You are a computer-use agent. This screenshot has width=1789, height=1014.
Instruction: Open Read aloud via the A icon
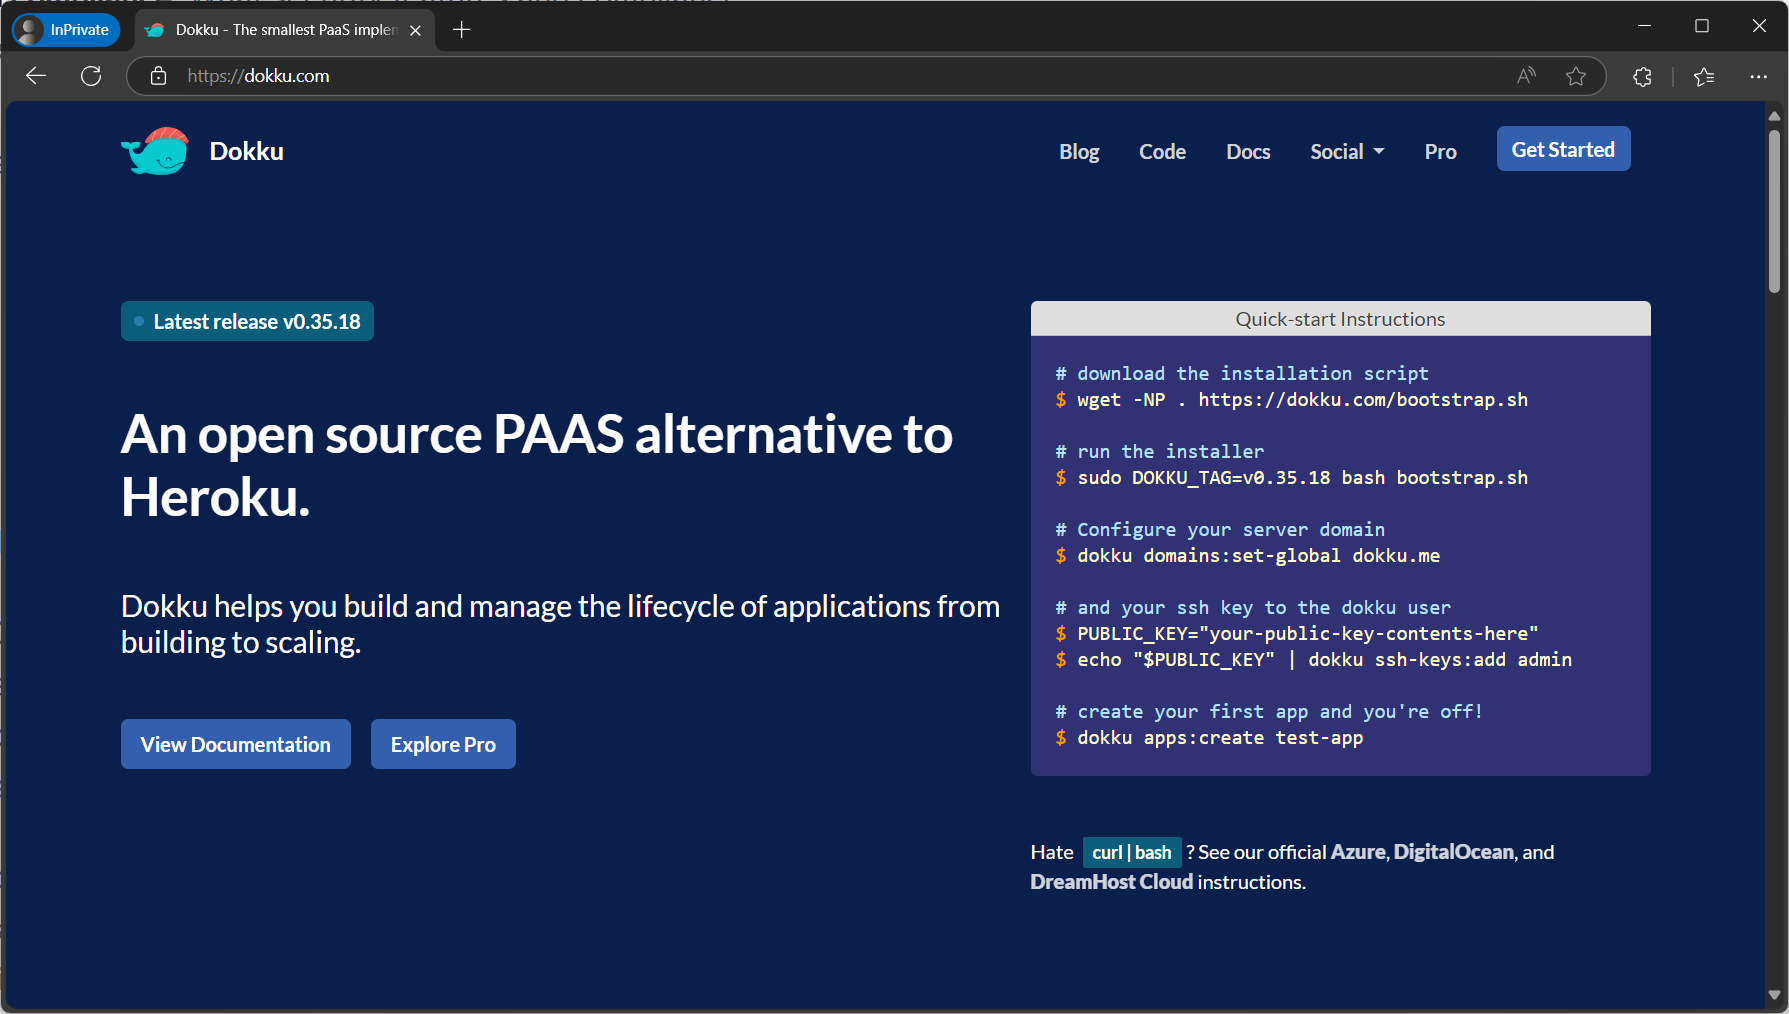click(1525, 75)
